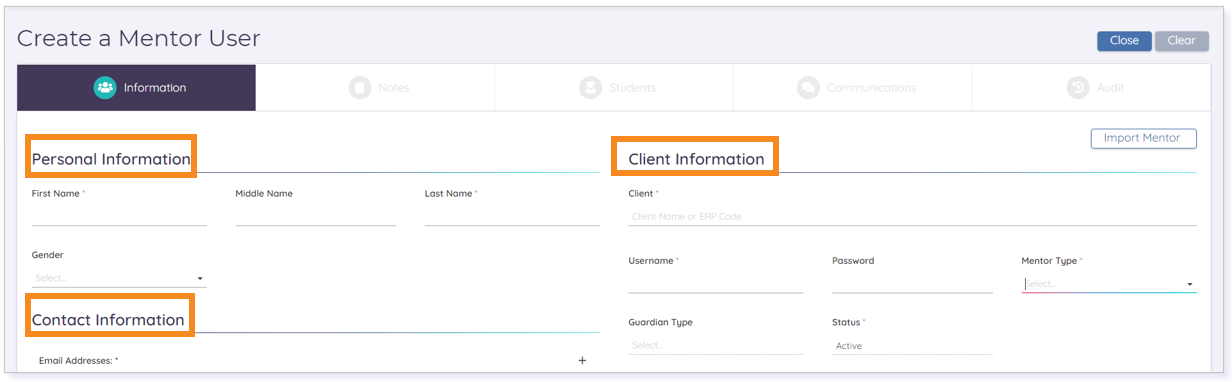Click the Personal Information heading
This screenshot has height=382, width=1232.
coord(111,159)
